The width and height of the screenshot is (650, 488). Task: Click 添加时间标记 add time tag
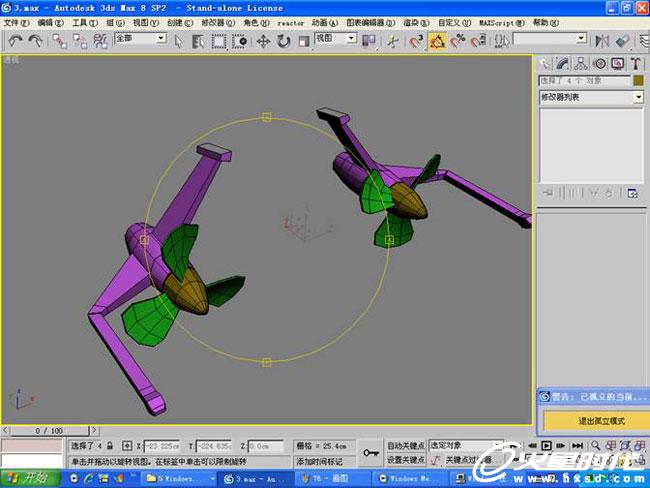[x=319, y=461]
